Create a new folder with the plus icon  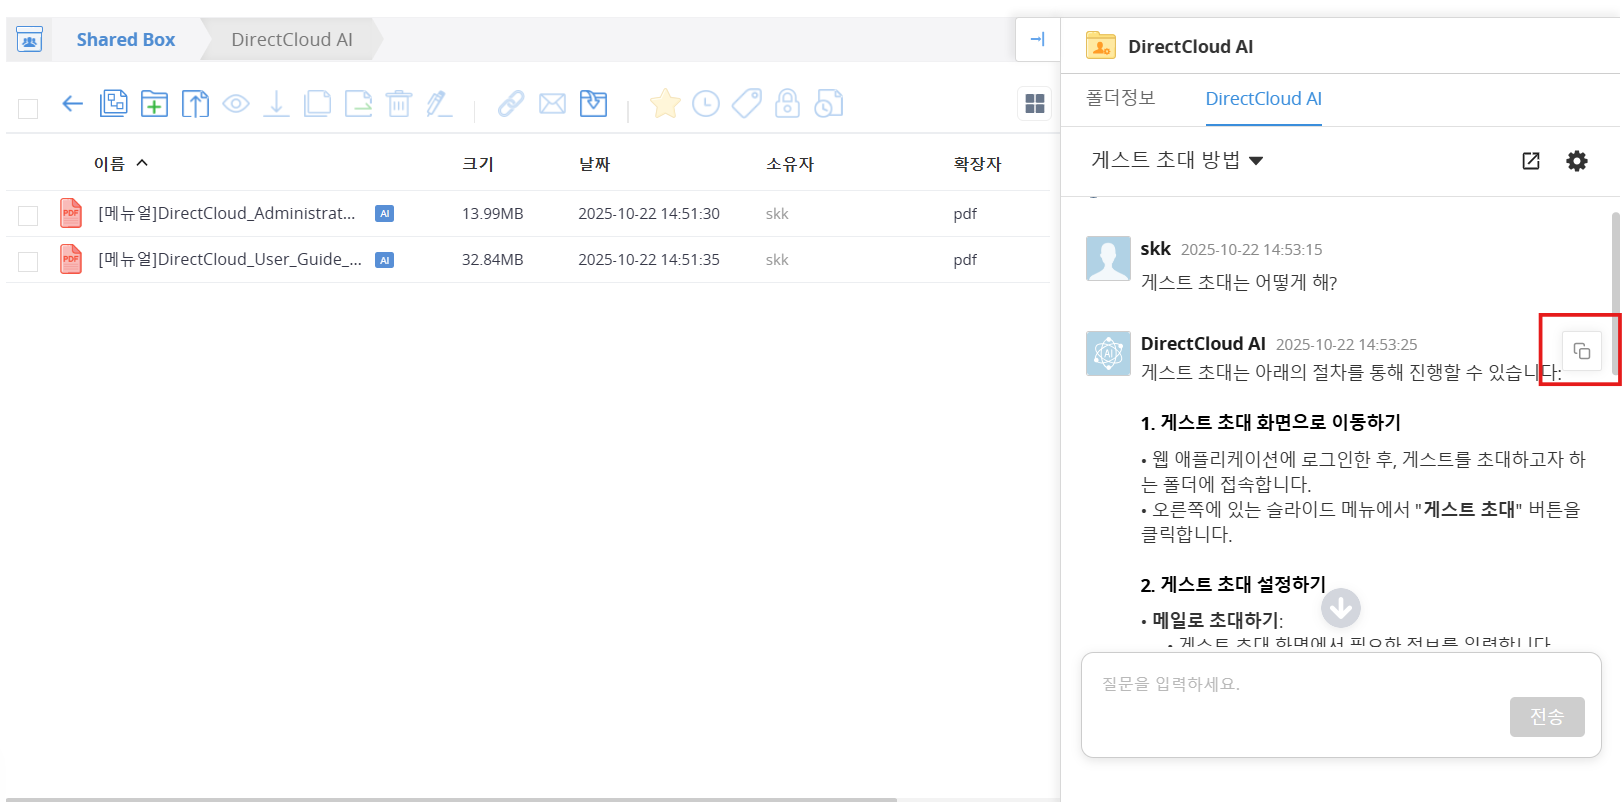coord(154,104)
